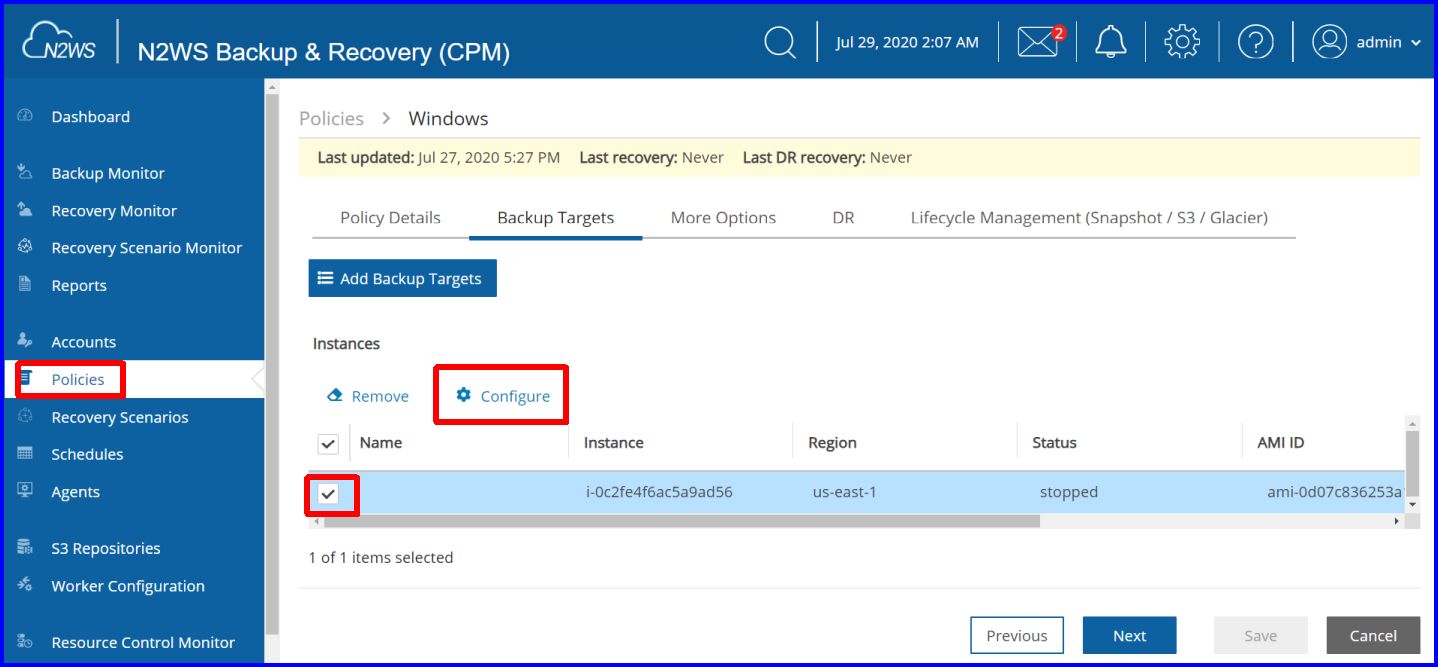Click the Cancel button
The height and width of the screenshot is (667, 1438).
tap(1373, 635)
